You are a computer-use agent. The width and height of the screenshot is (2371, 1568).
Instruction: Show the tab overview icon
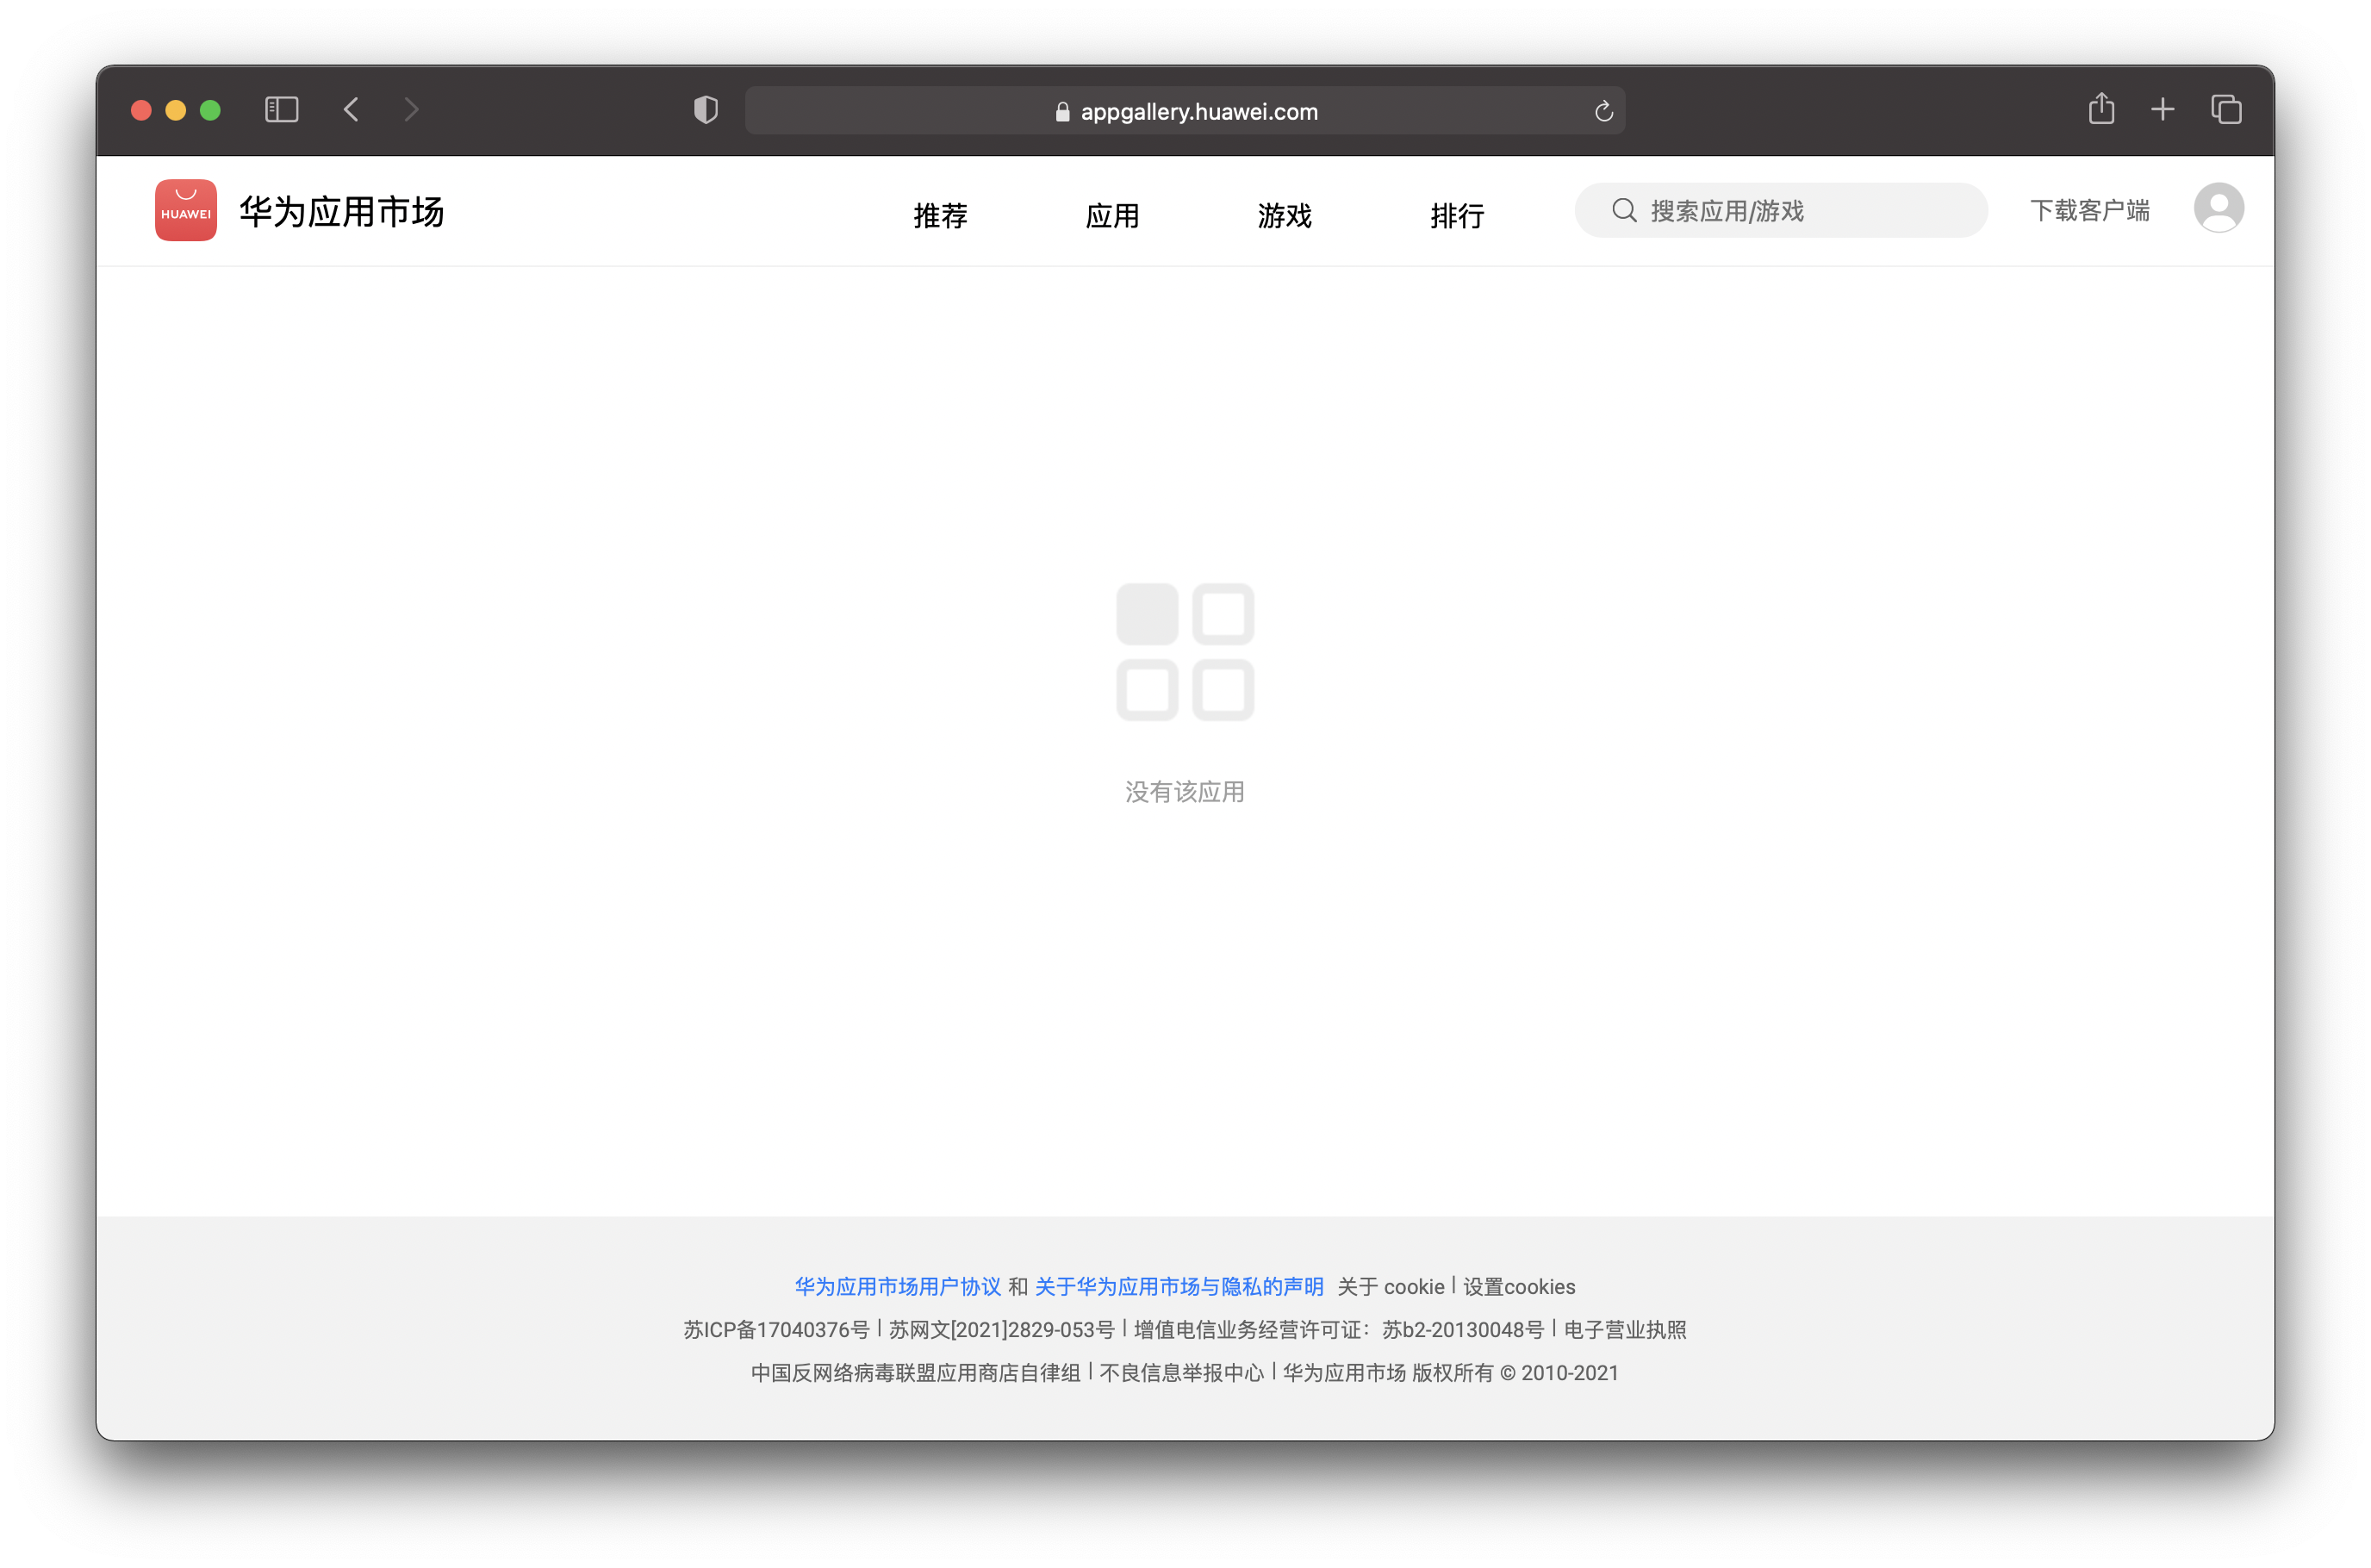[2226, 110]
